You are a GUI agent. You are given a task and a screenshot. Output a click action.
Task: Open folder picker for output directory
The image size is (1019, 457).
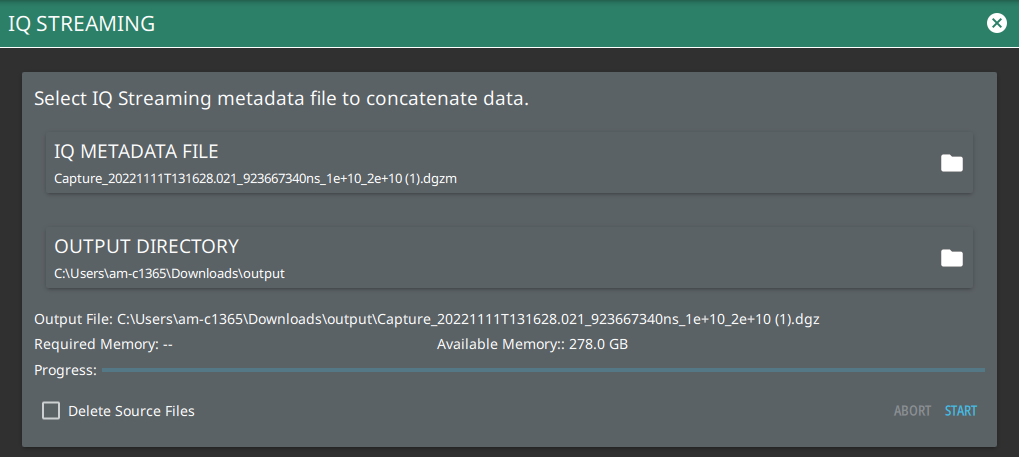[x=951, y=258]
